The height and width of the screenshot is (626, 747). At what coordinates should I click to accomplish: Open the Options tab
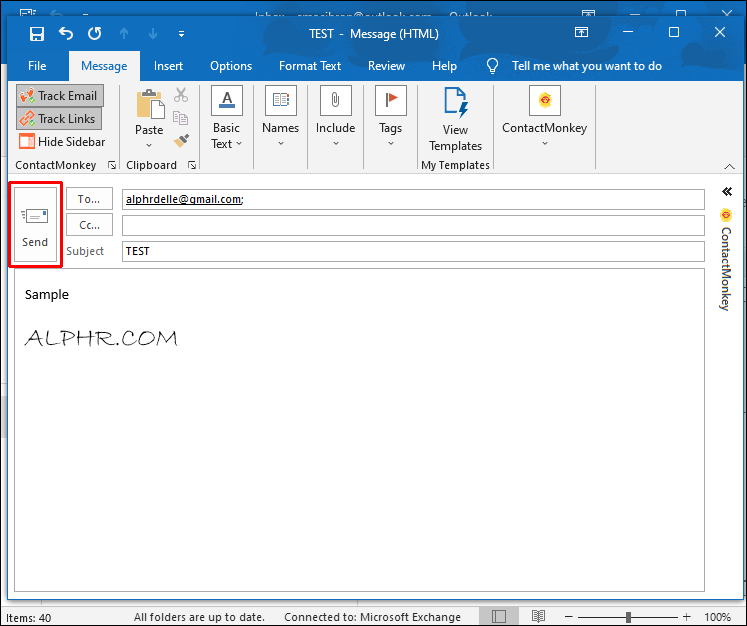pos(231,66)
